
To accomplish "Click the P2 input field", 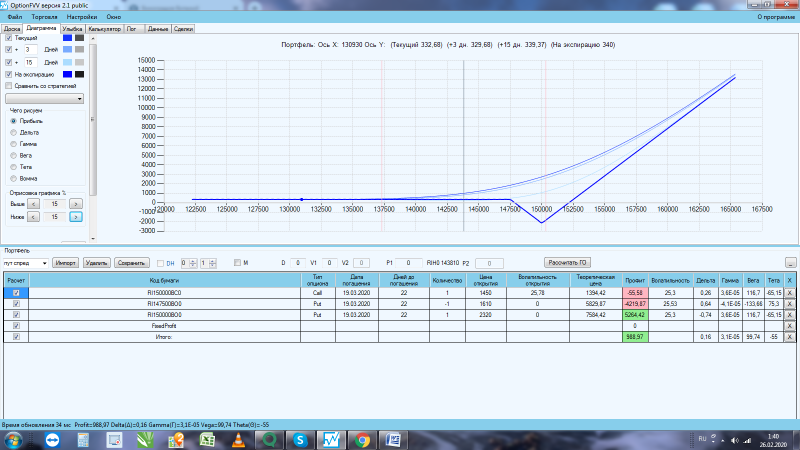I will [x=489, y=263].
